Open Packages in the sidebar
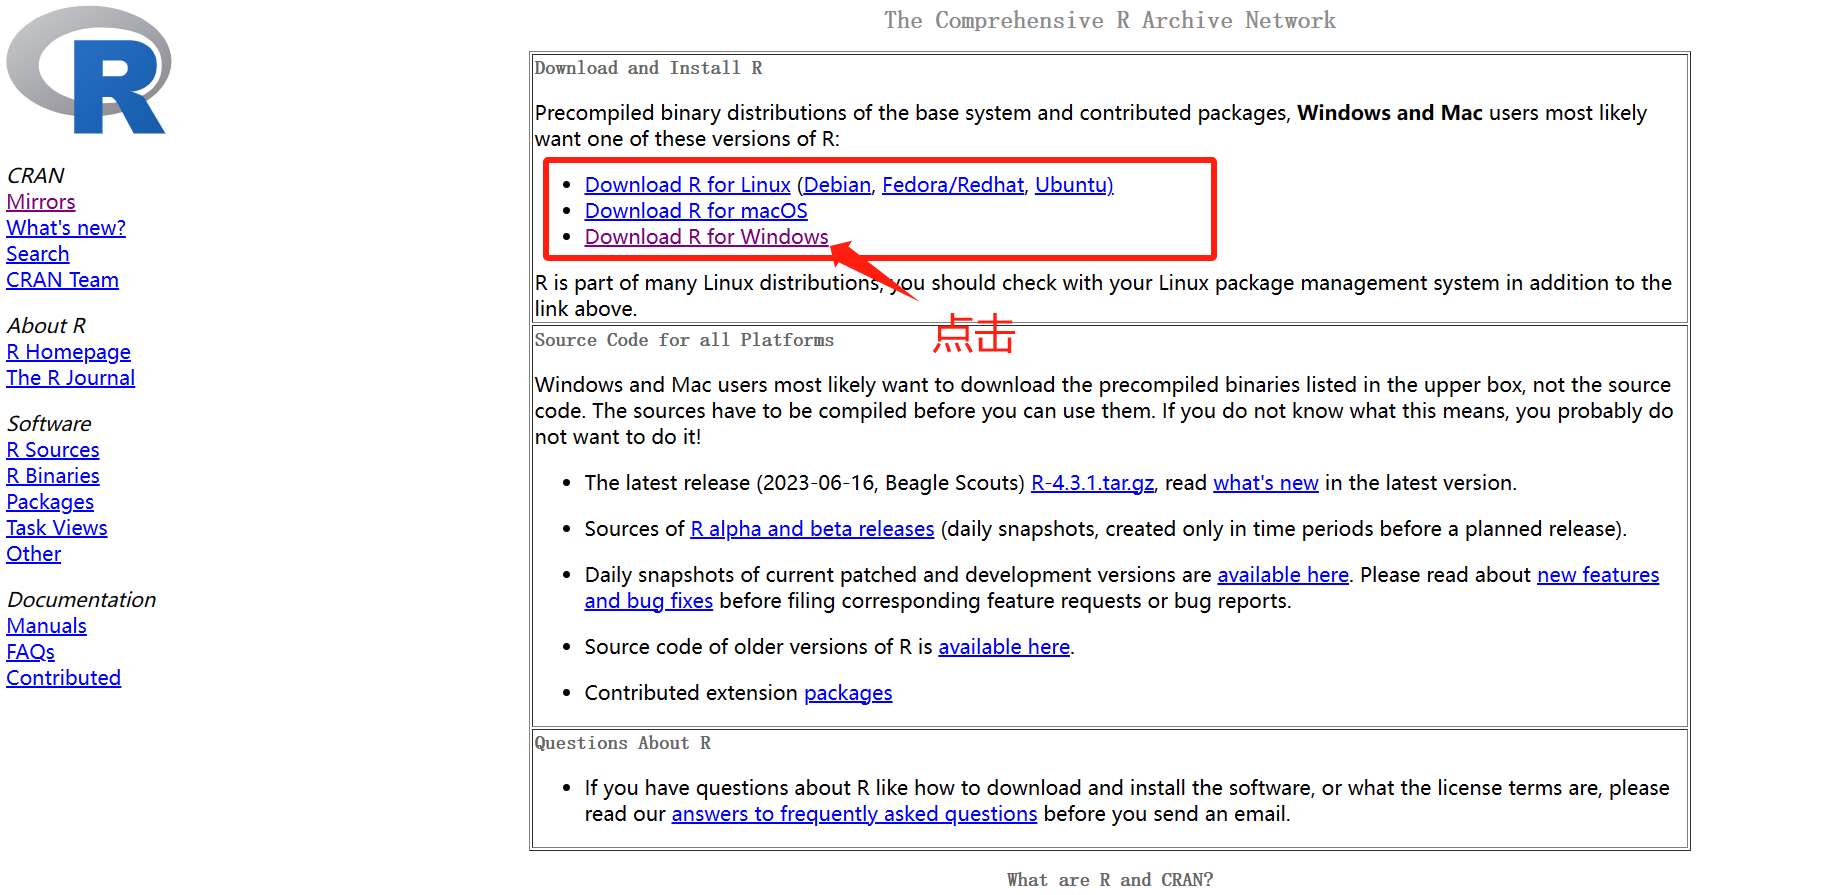Viewport: 1833px width, 895px height. pyautogui.click(x=50, y=502)
